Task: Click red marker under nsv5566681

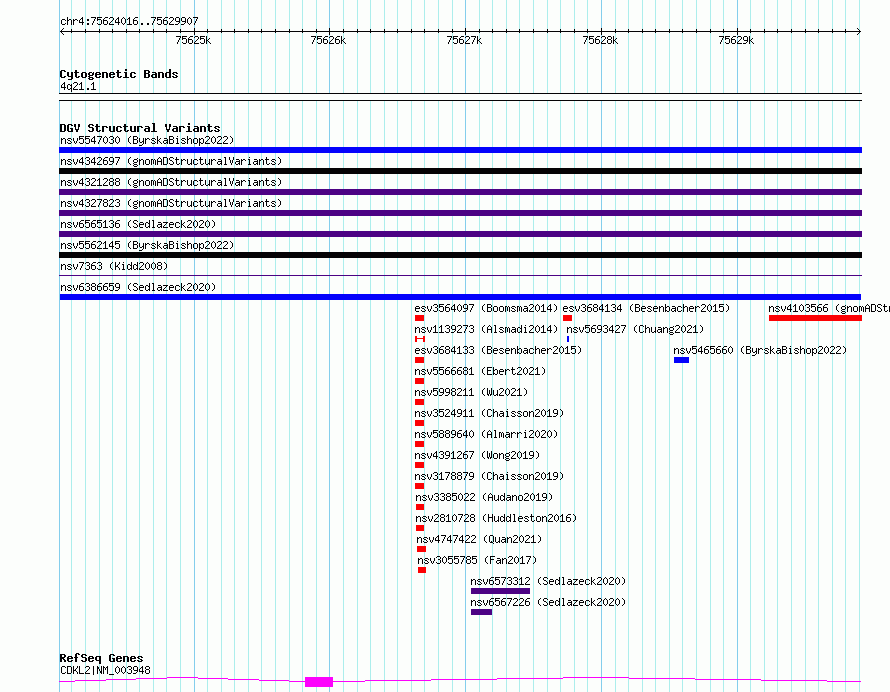Action: [419, 381]
